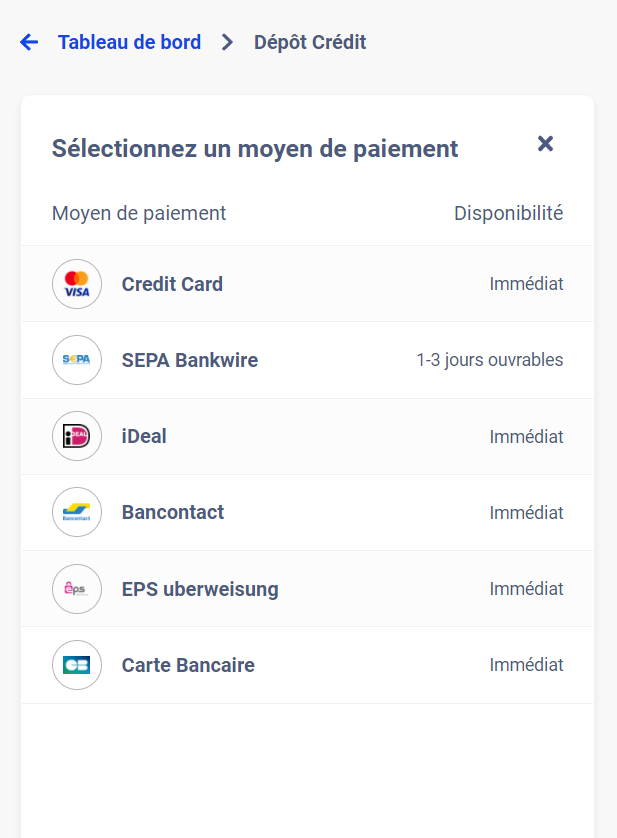
Task: Pick iDeal from the payment list
Action: [143, 436]
